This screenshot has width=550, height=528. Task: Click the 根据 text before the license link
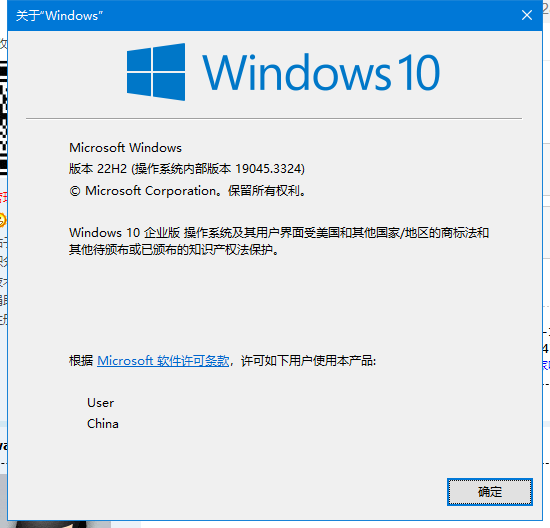(x=81, y=361)
